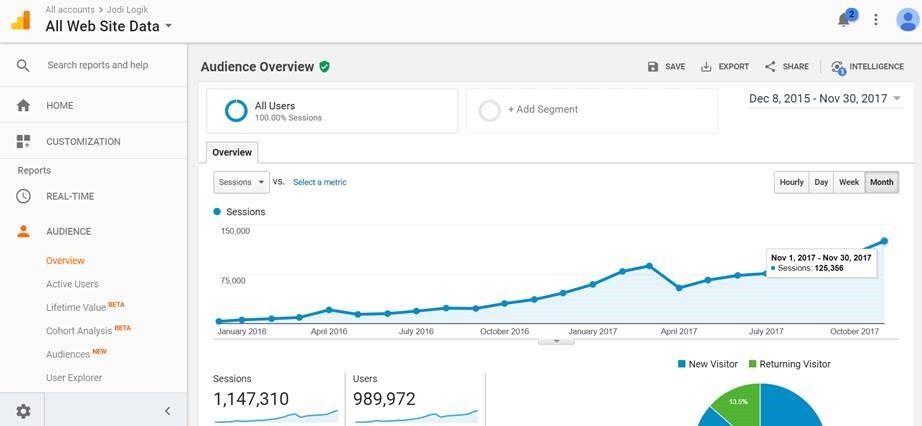Share the Audience Overview report
The image size is (922, 426).
tap(770, 67)
